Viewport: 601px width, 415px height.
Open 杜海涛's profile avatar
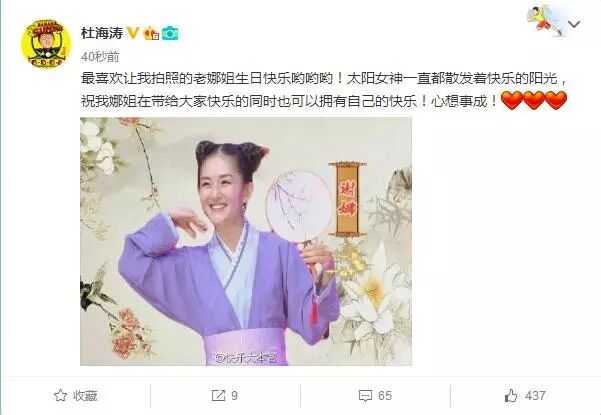46,43
